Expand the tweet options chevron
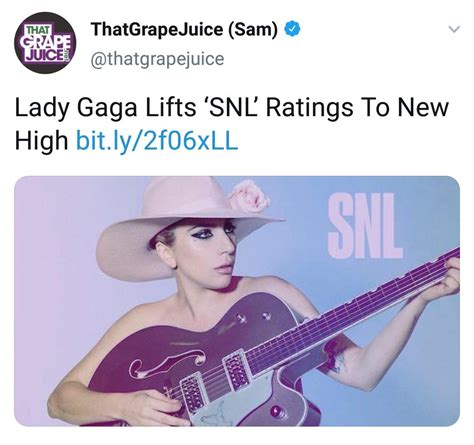The image size is (474, 445). pos(454,29)
